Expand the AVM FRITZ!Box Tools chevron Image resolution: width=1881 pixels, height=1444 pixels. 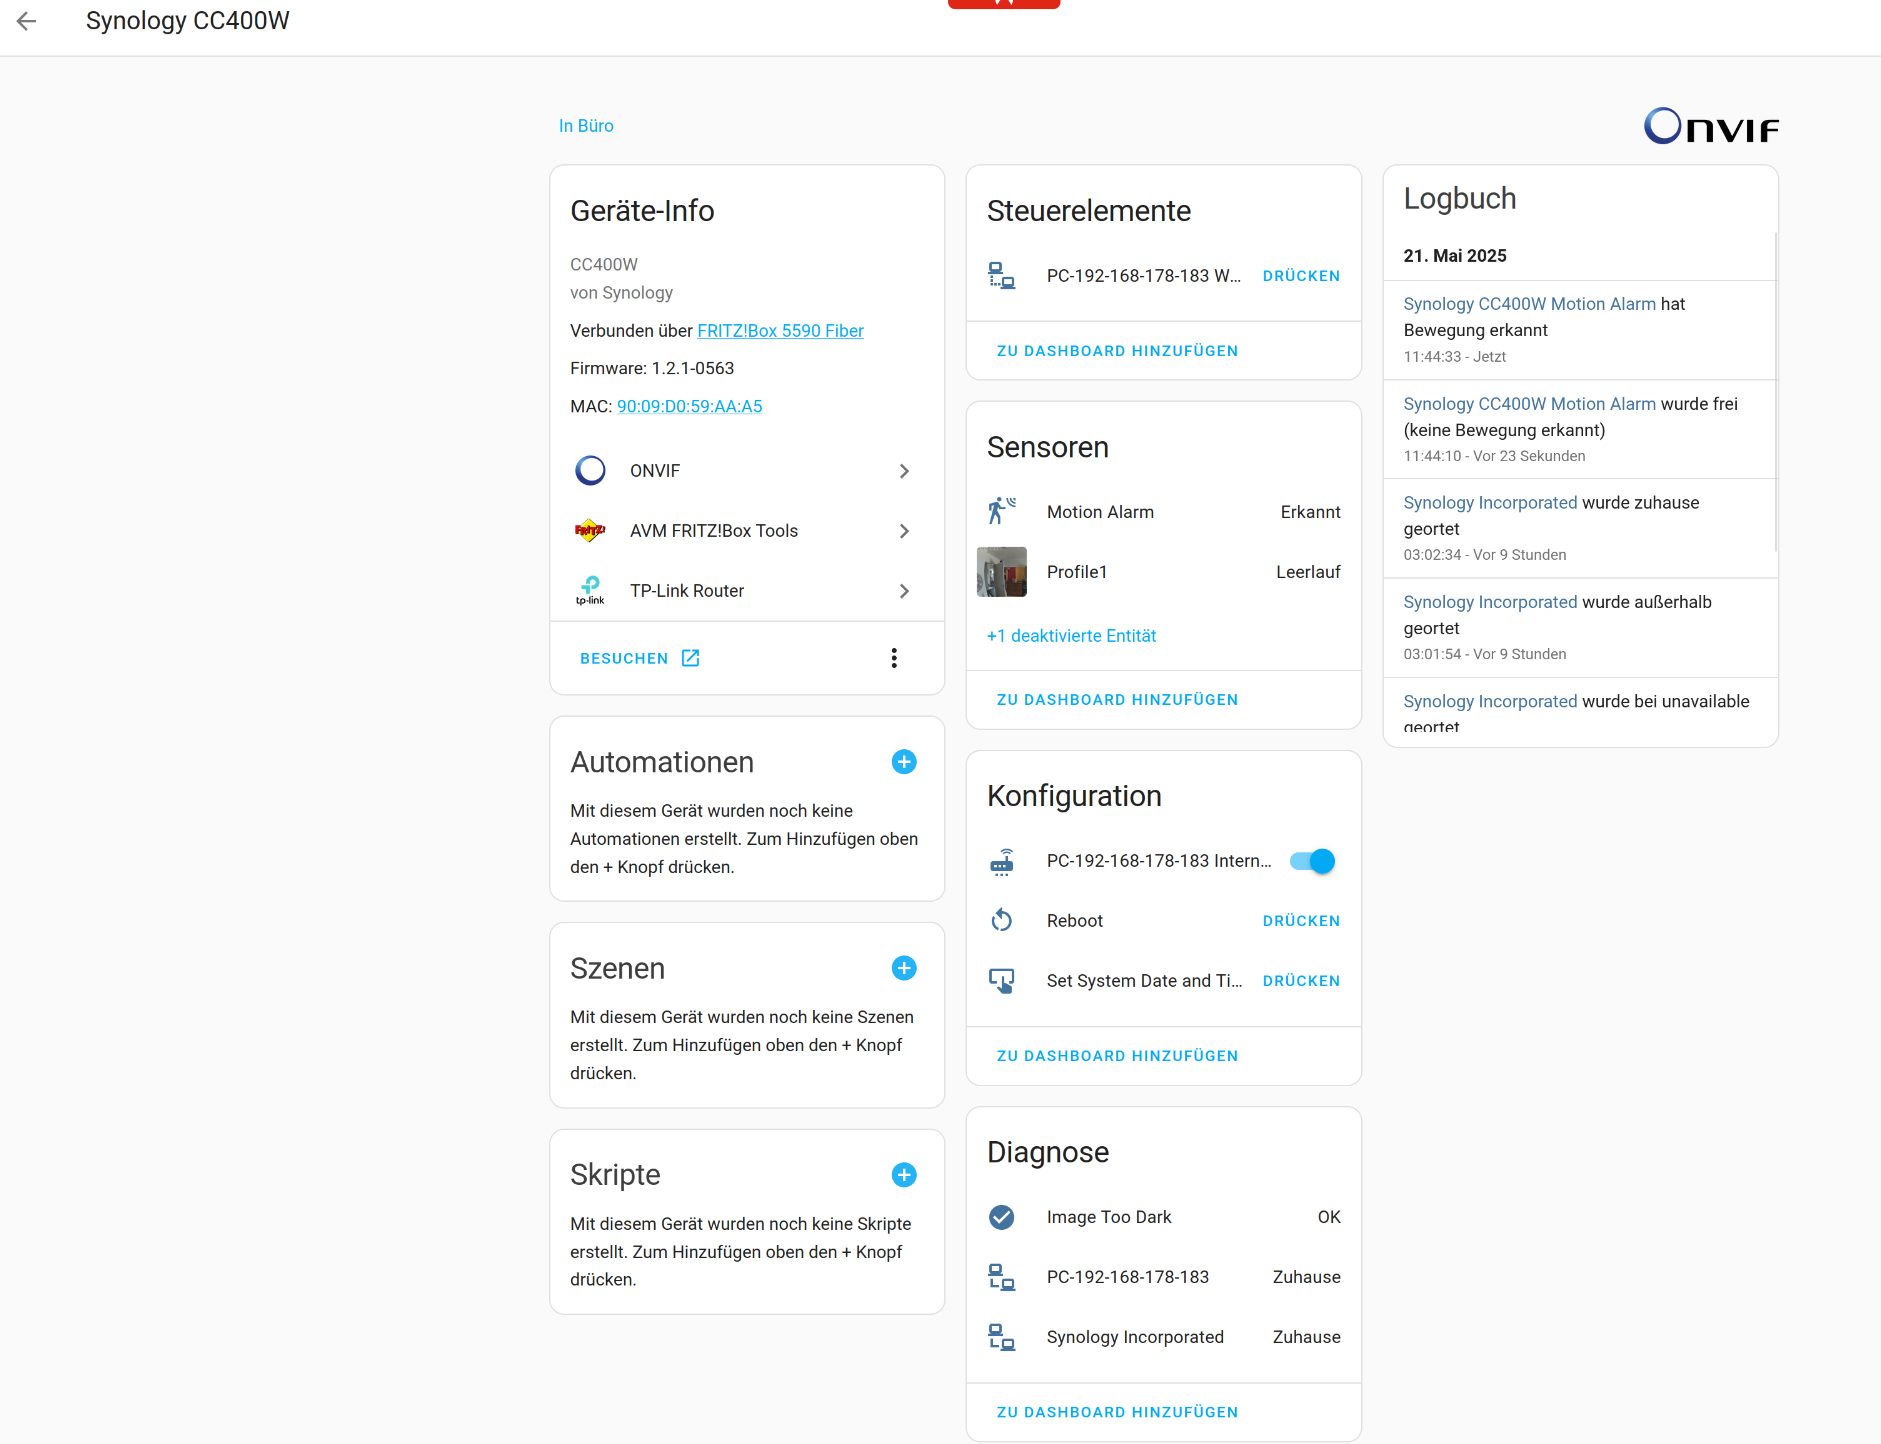coord(904,531)
